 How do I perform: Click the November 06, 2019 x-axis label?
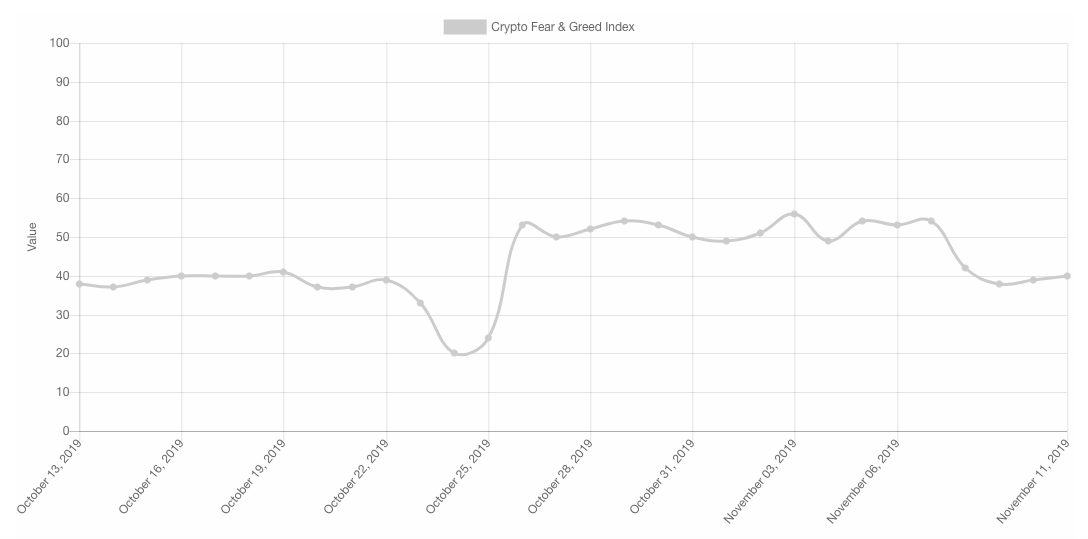864,481
